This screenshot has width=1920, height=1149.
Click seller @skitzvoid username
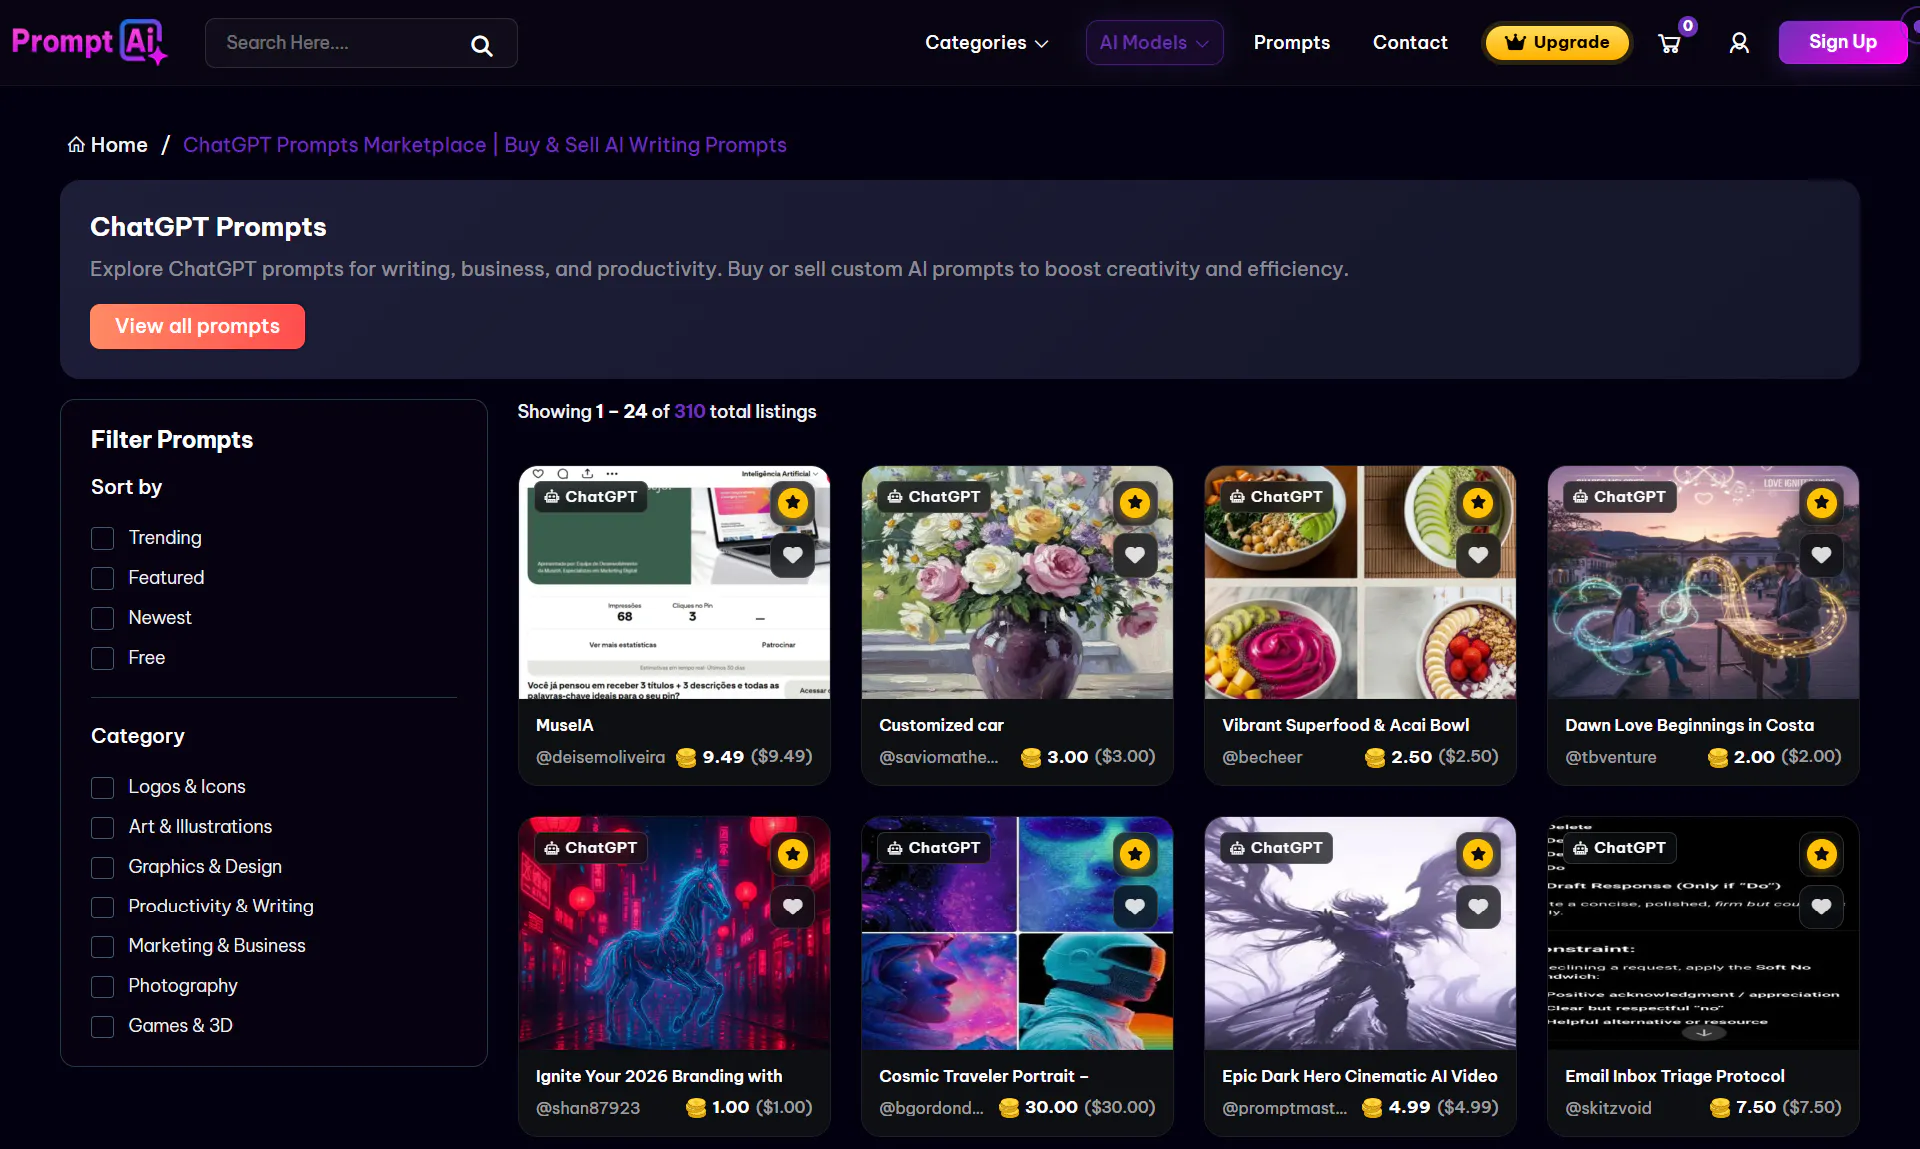click(x=1608, y=1108)
